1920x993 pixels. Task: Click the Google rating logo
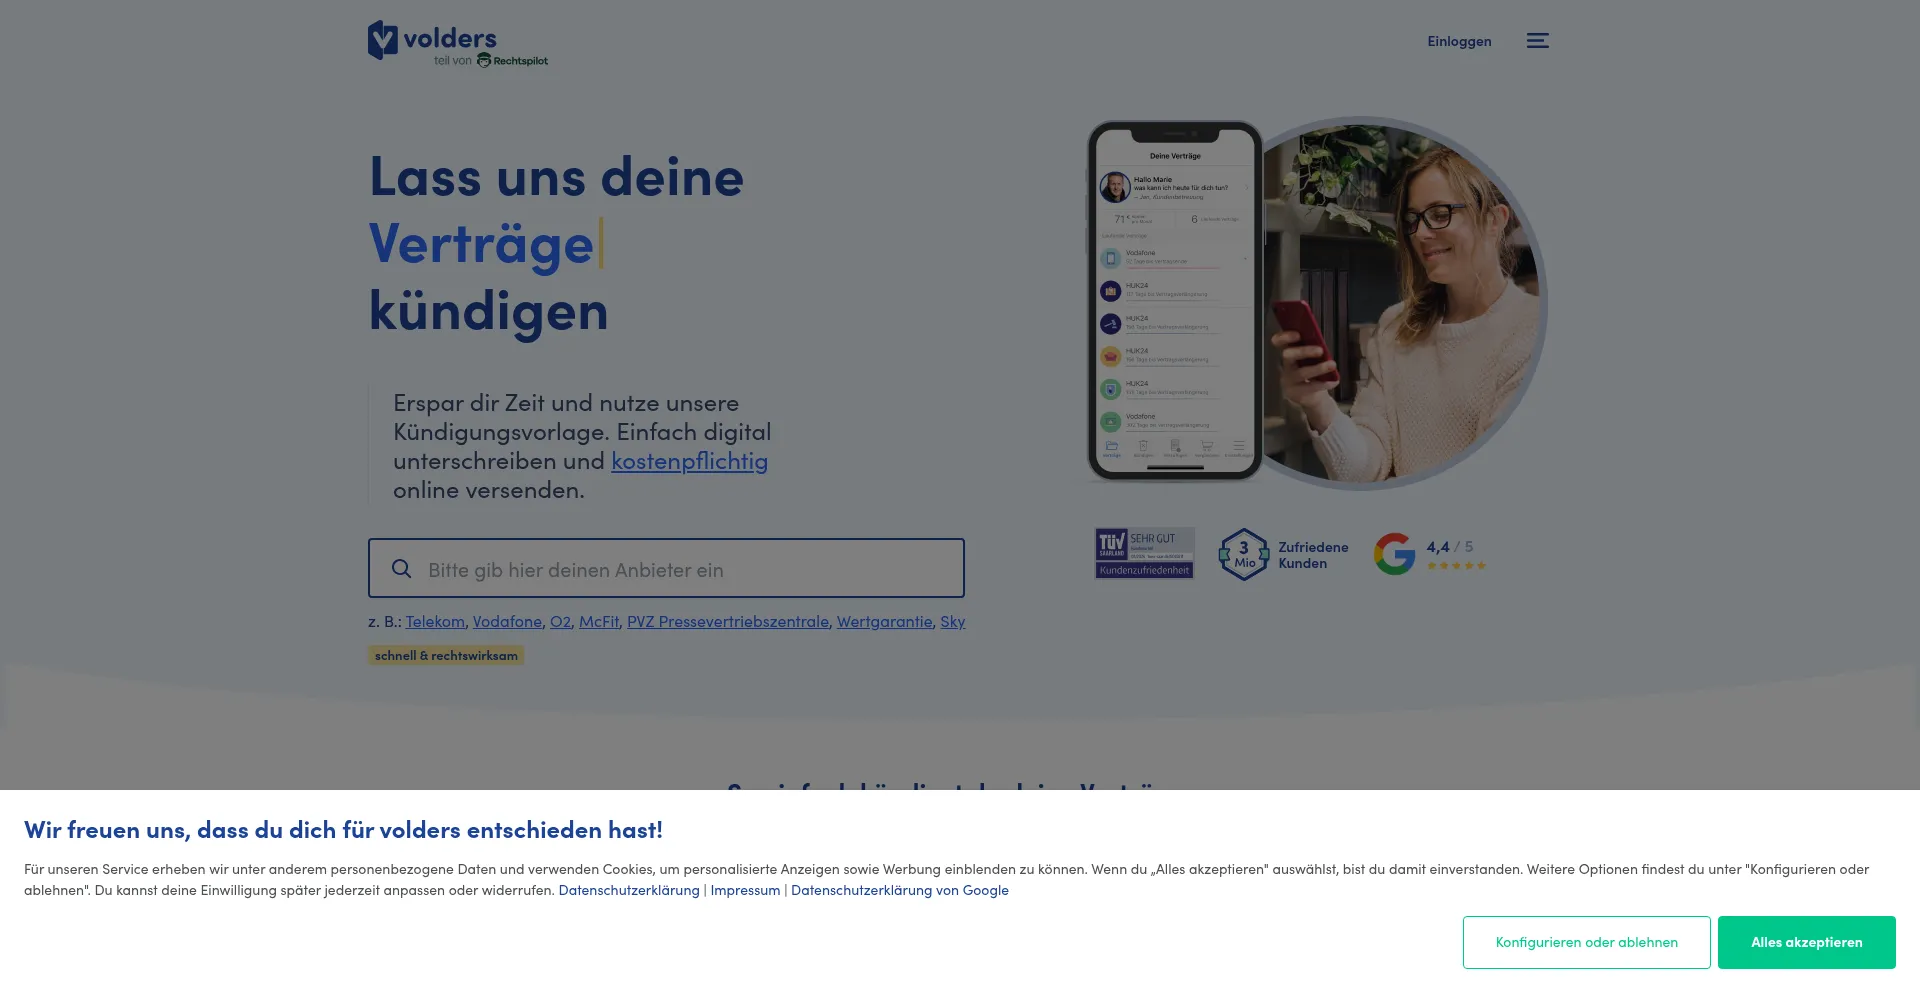point(1394,554)
